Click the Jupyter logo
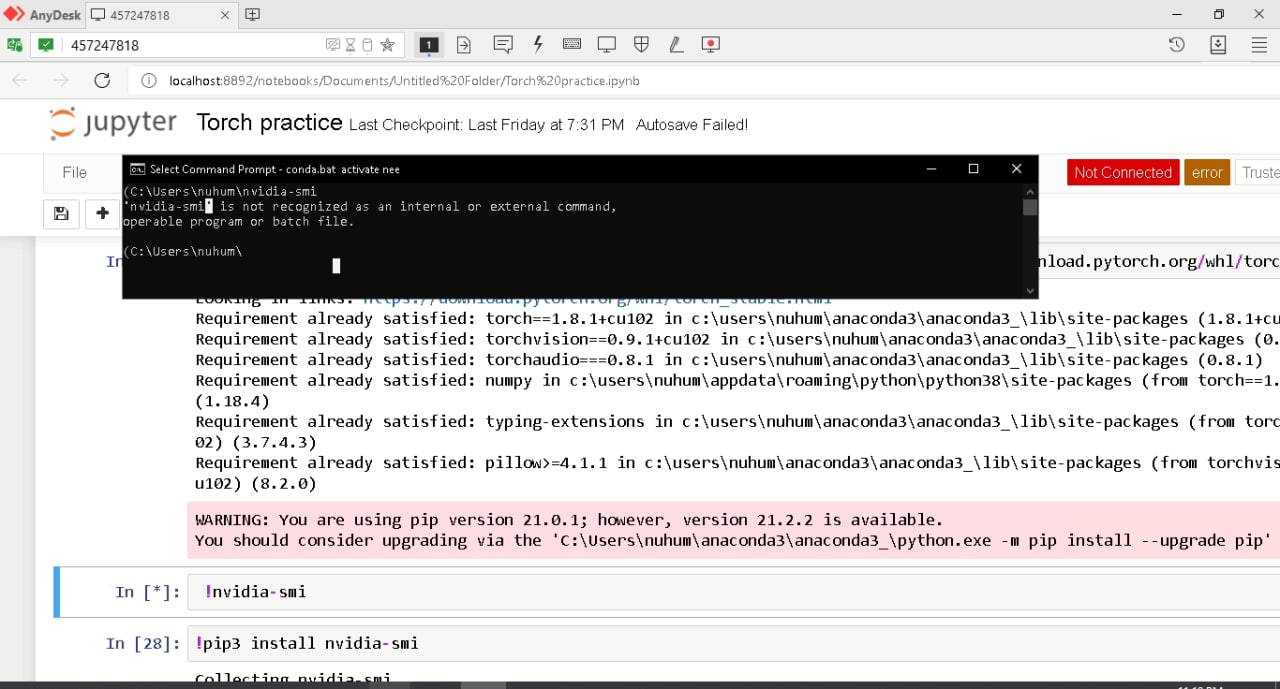Screen dimensions: 1280x689 tap(113, 123)
